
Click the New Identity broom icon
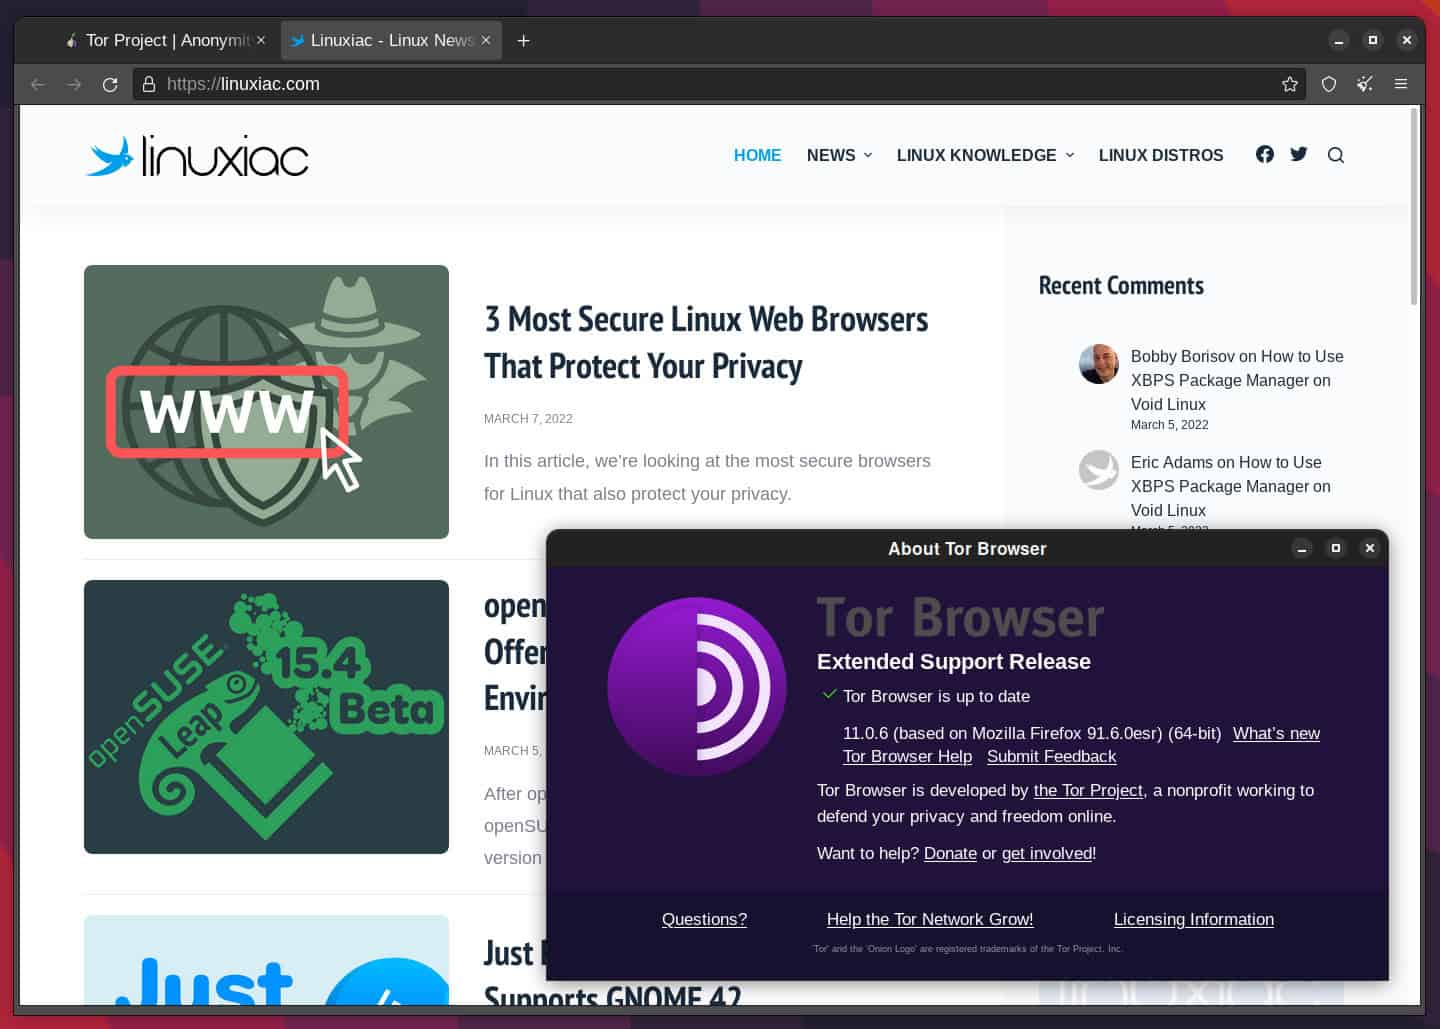pyautogui.click(x=1364, y=84)
